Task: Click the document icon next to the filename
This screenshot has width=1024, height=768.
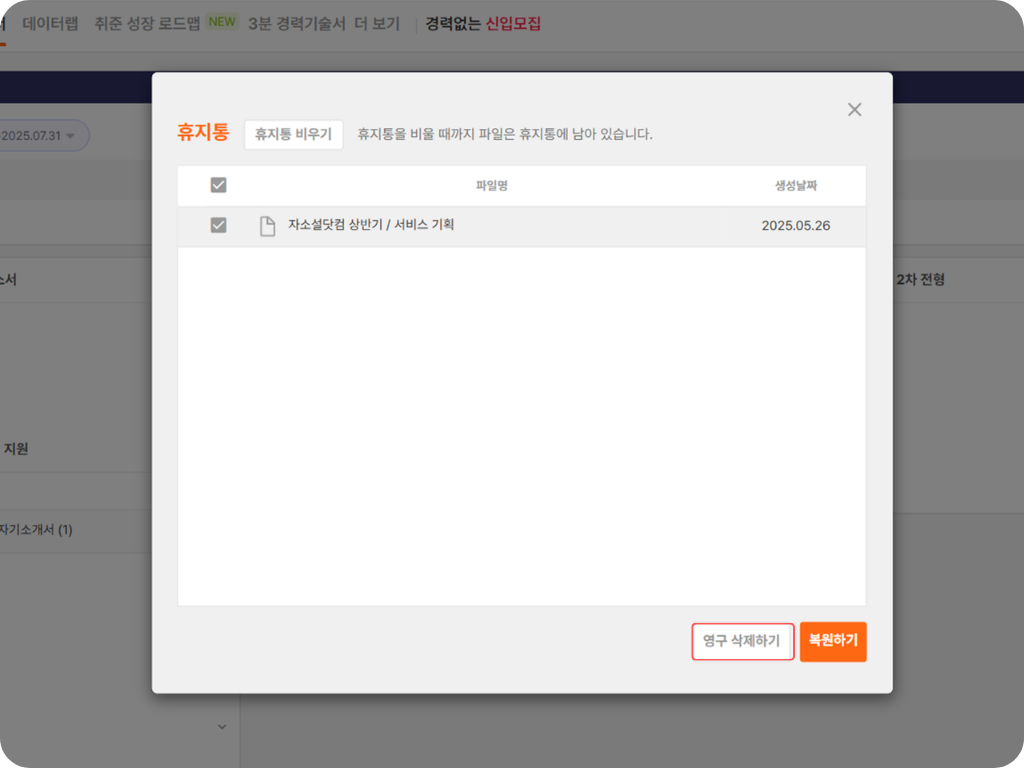Action: click(267, 224)
